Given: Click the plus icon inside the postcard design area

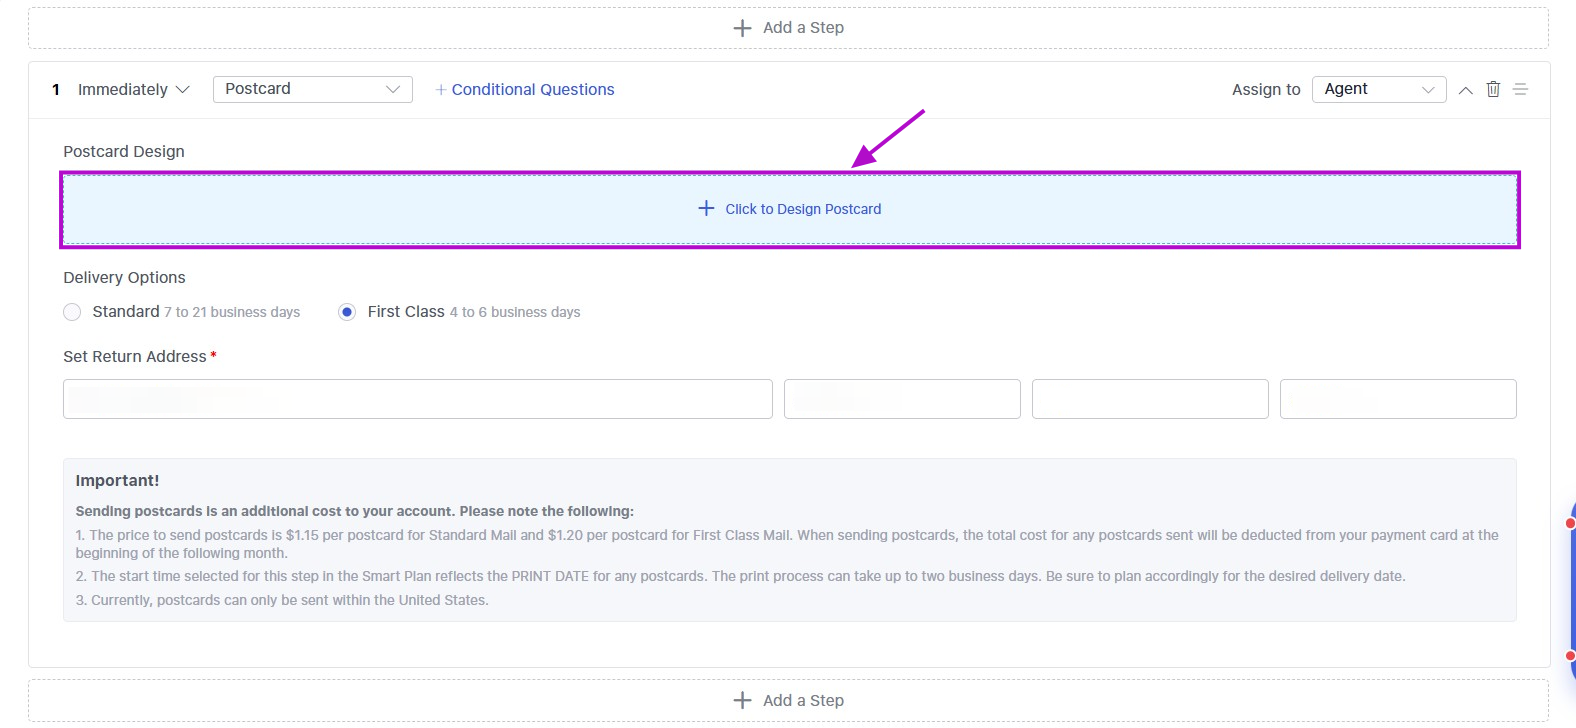Looking at the screenshot, I should (706, 208).
